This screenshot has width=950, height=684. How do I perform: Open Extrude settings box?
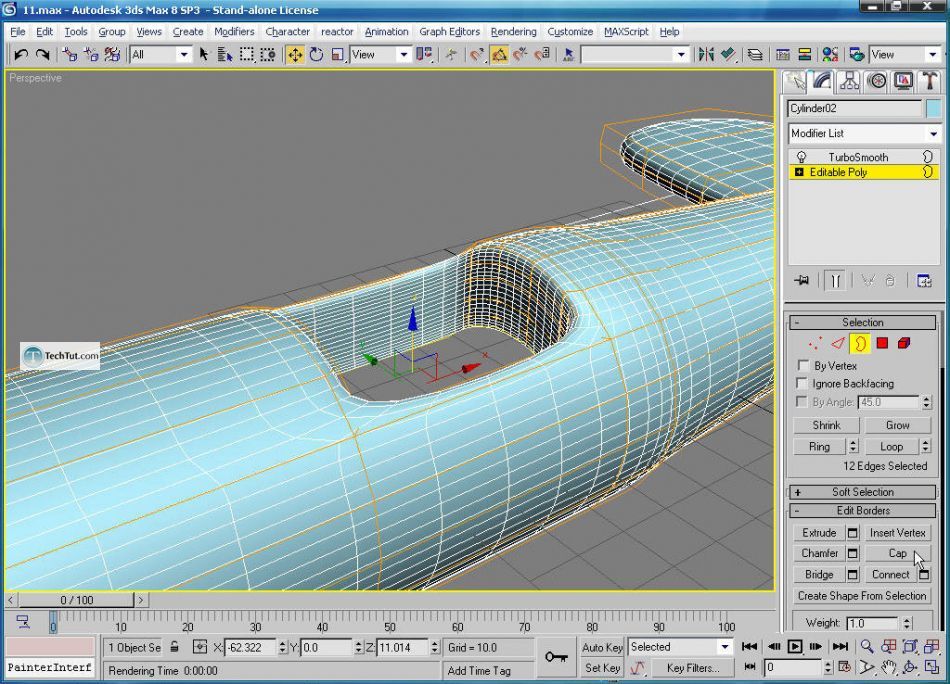click(852, 533)
